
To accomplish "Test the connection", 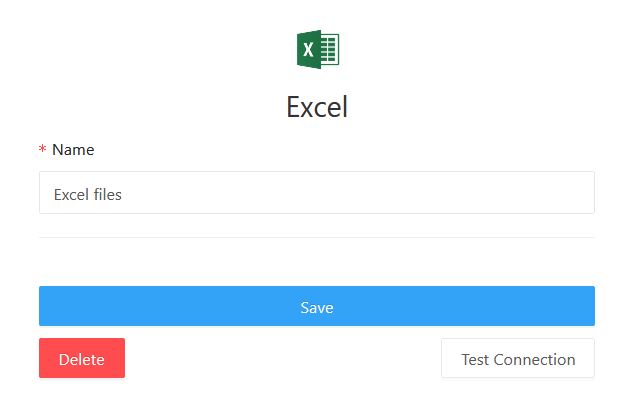I will coord(518,358).
